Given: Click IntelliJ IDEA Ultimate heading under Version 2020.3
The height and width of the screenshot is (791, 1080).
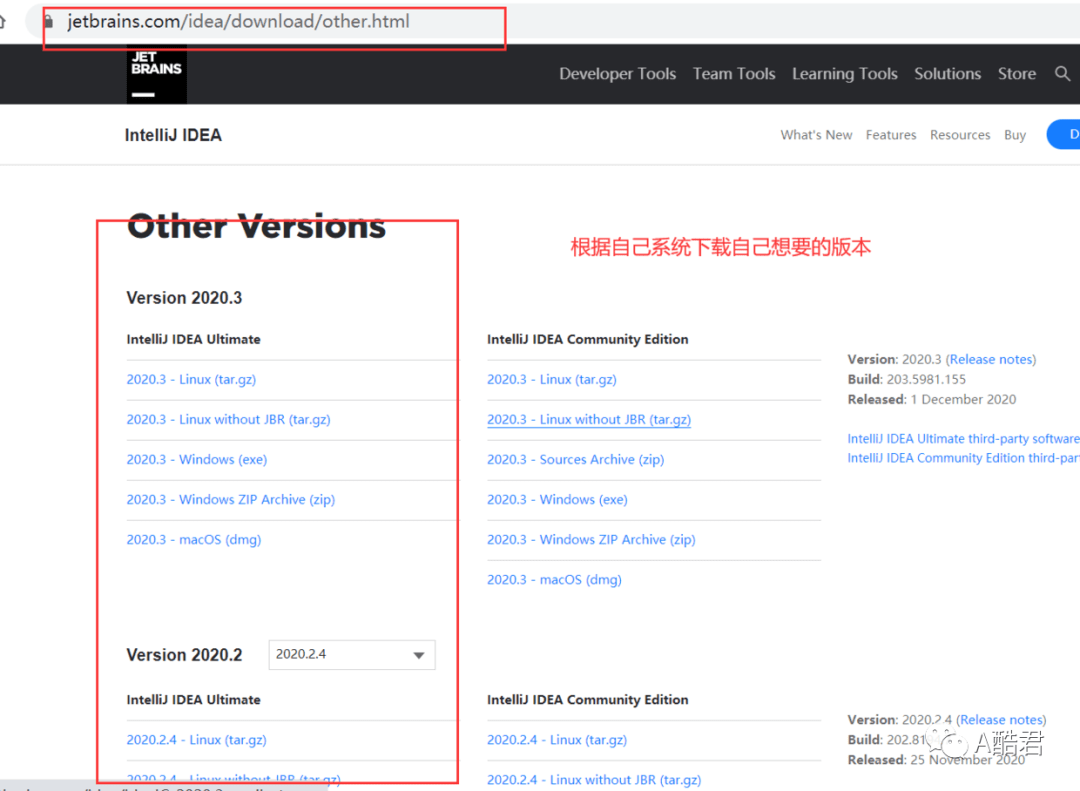Looking at the screenshot, I should tap(194, 339).
